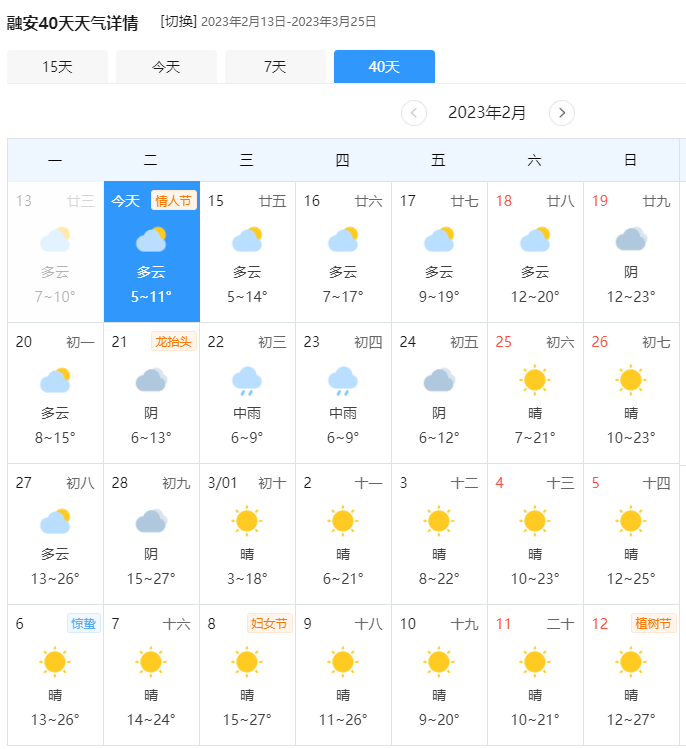686x749 pixels.
Task: Go to previous month with left arrow
Action: coord(414,113)
